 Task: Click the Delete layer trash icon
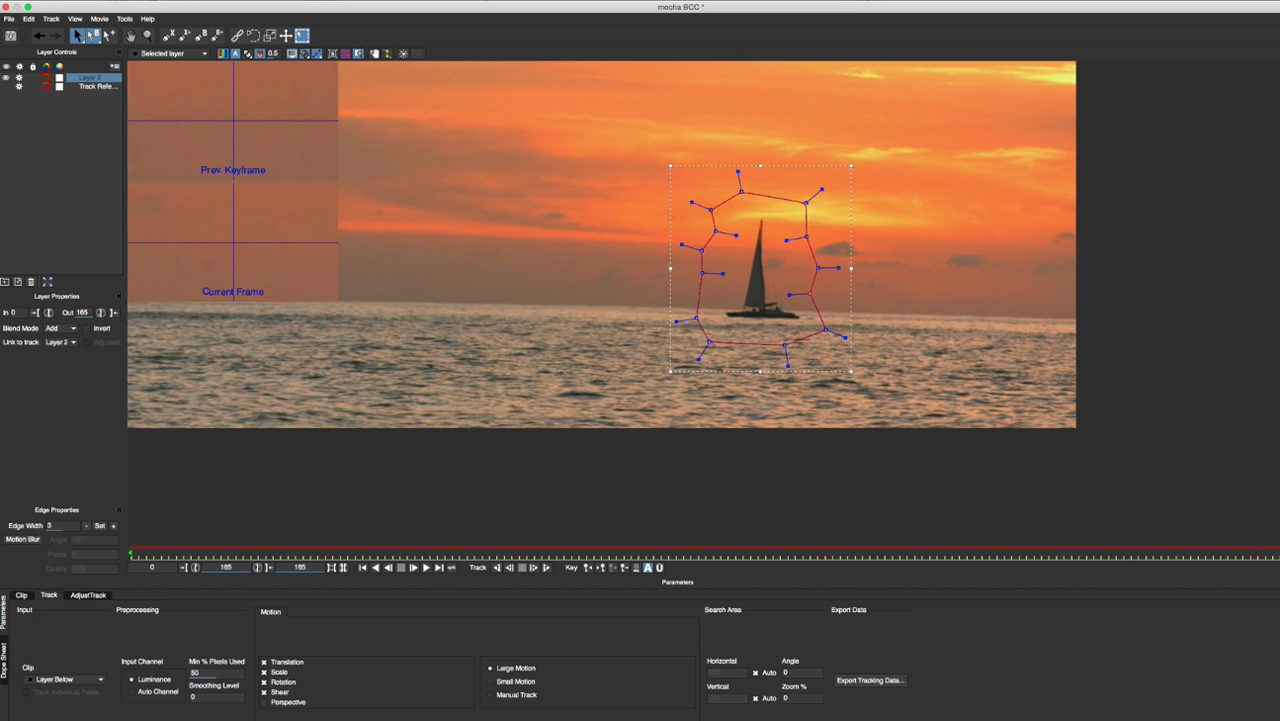pyautogui.click(x=31, y=282)
